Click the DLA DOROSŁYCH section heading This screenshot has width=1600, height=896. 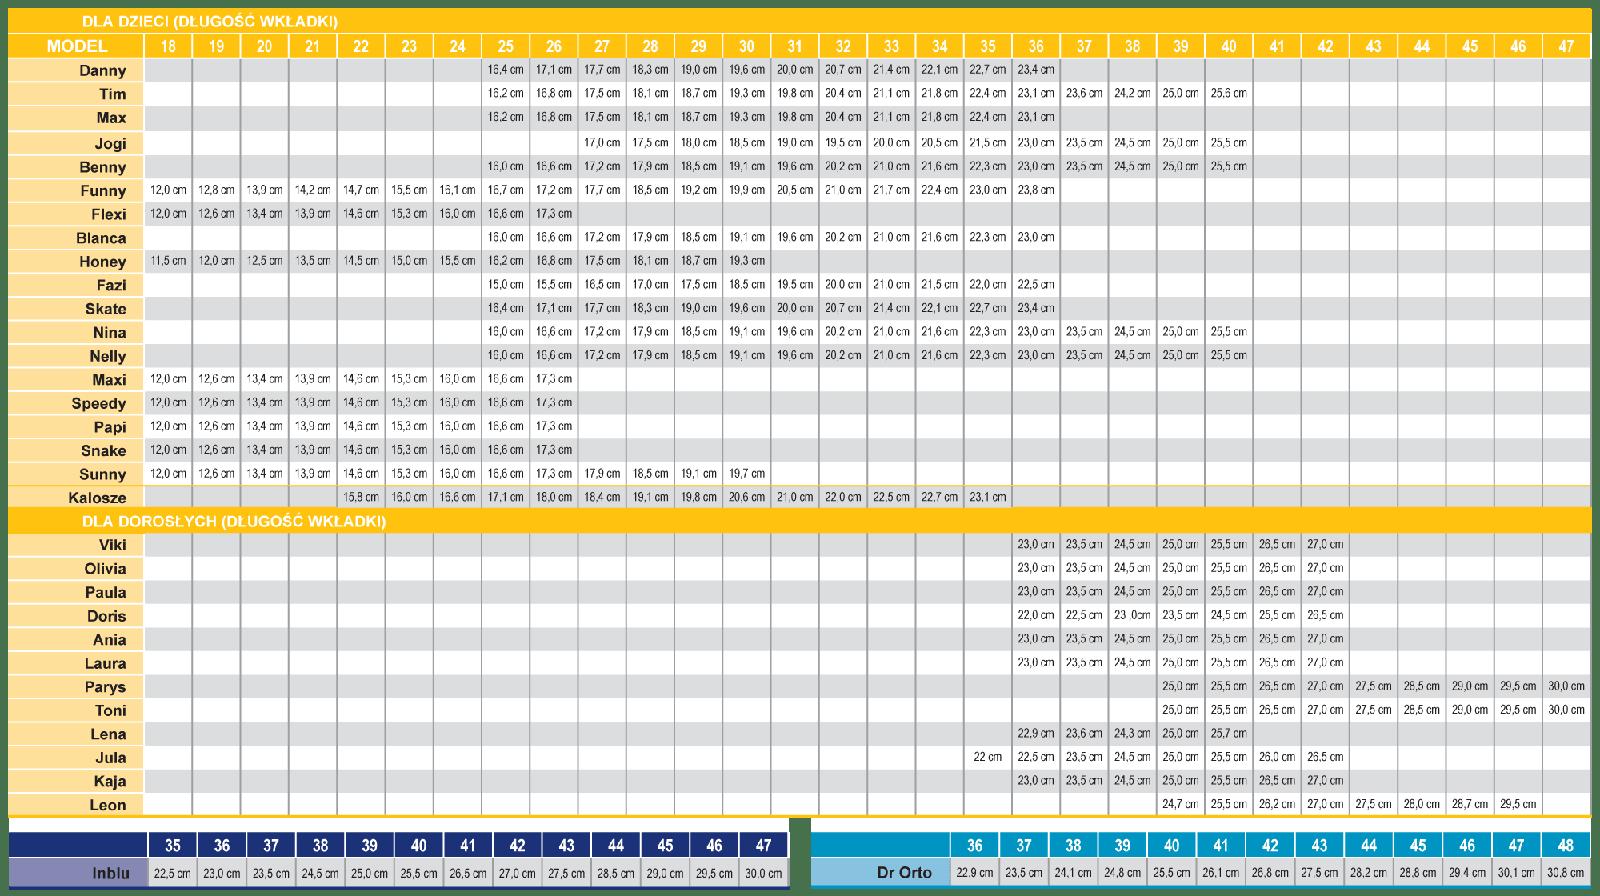[x=234, y=521]
